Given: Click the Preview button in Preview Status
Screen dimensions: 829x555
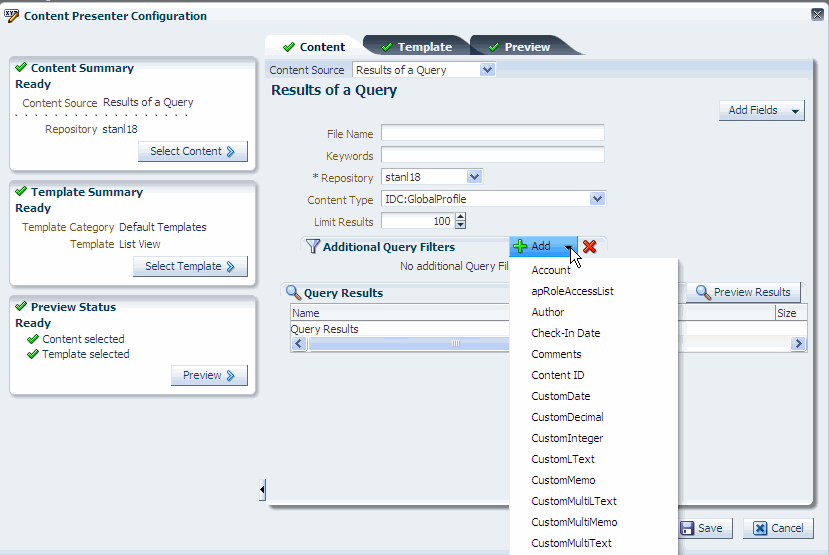Looking at the screenshot, I should (x=209, y=375).
